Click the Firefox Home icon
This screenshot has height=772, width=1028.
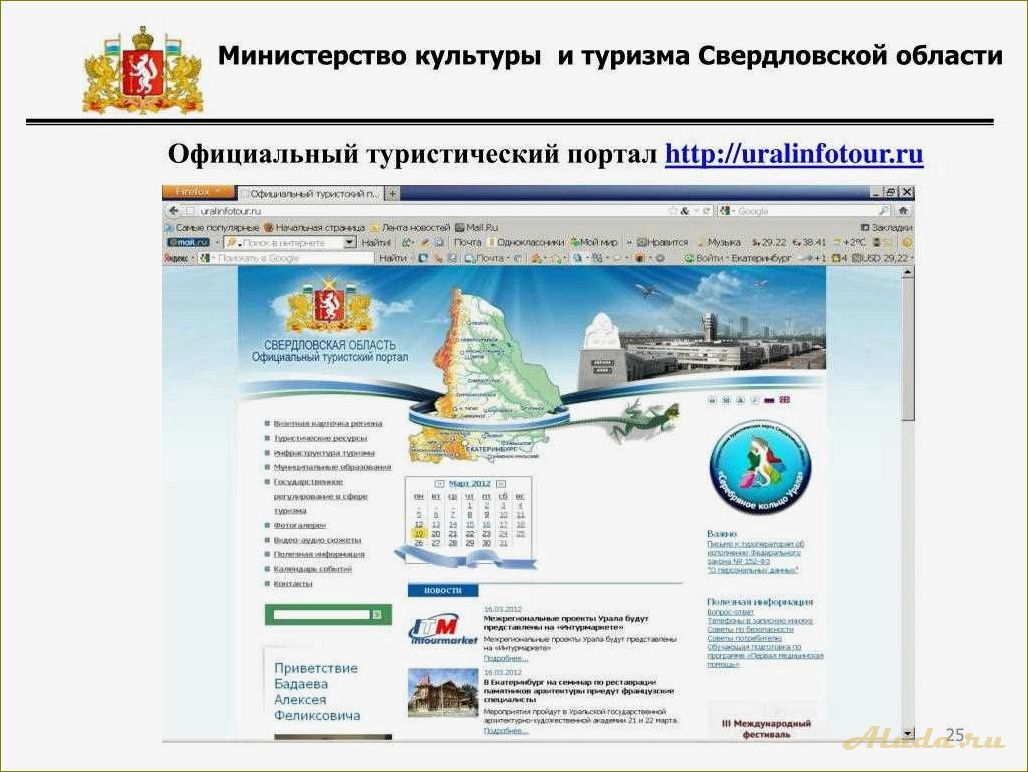(x=904, y=211)
